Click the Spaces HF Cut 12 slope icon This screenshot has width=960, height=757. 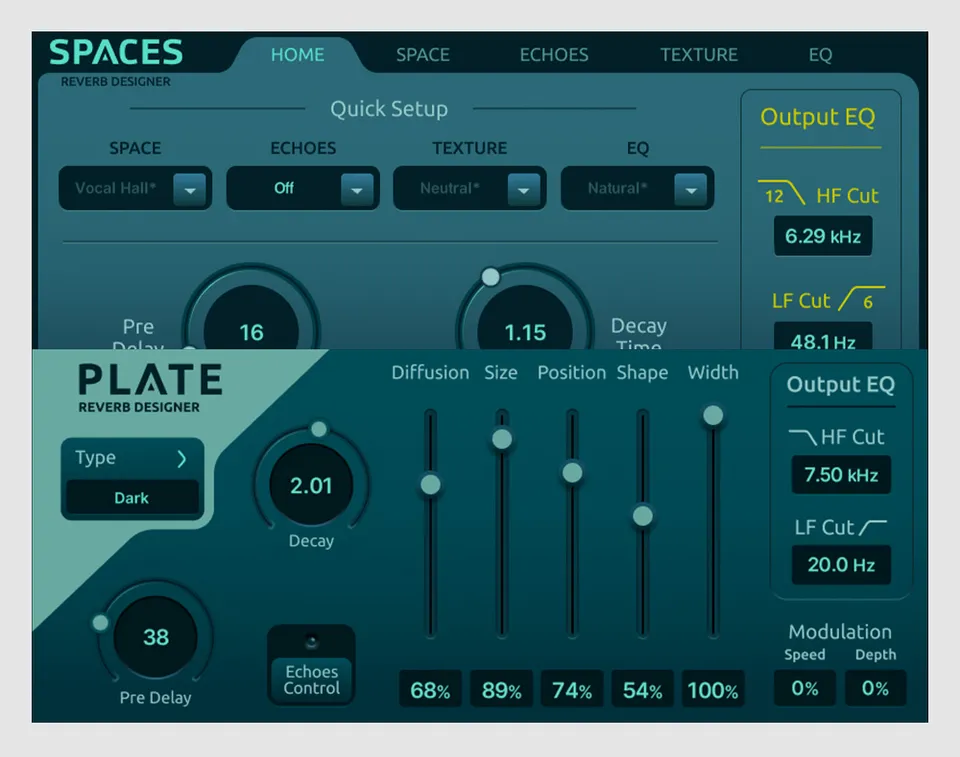781,193
